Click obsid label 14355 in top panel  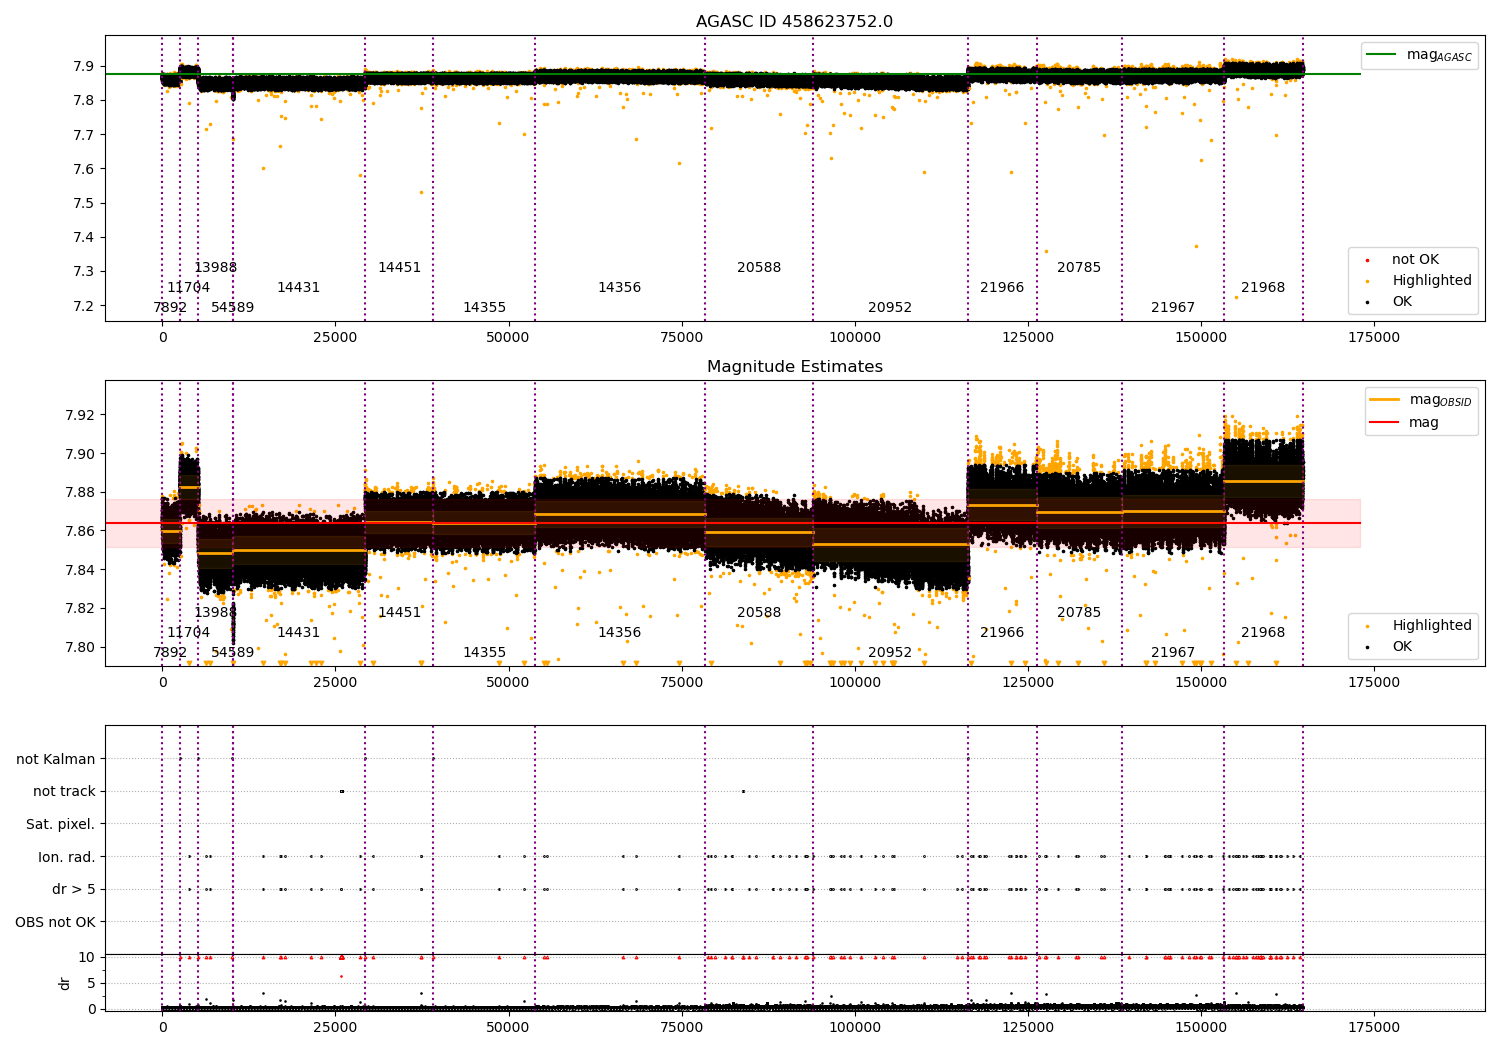tap(485, 308)
